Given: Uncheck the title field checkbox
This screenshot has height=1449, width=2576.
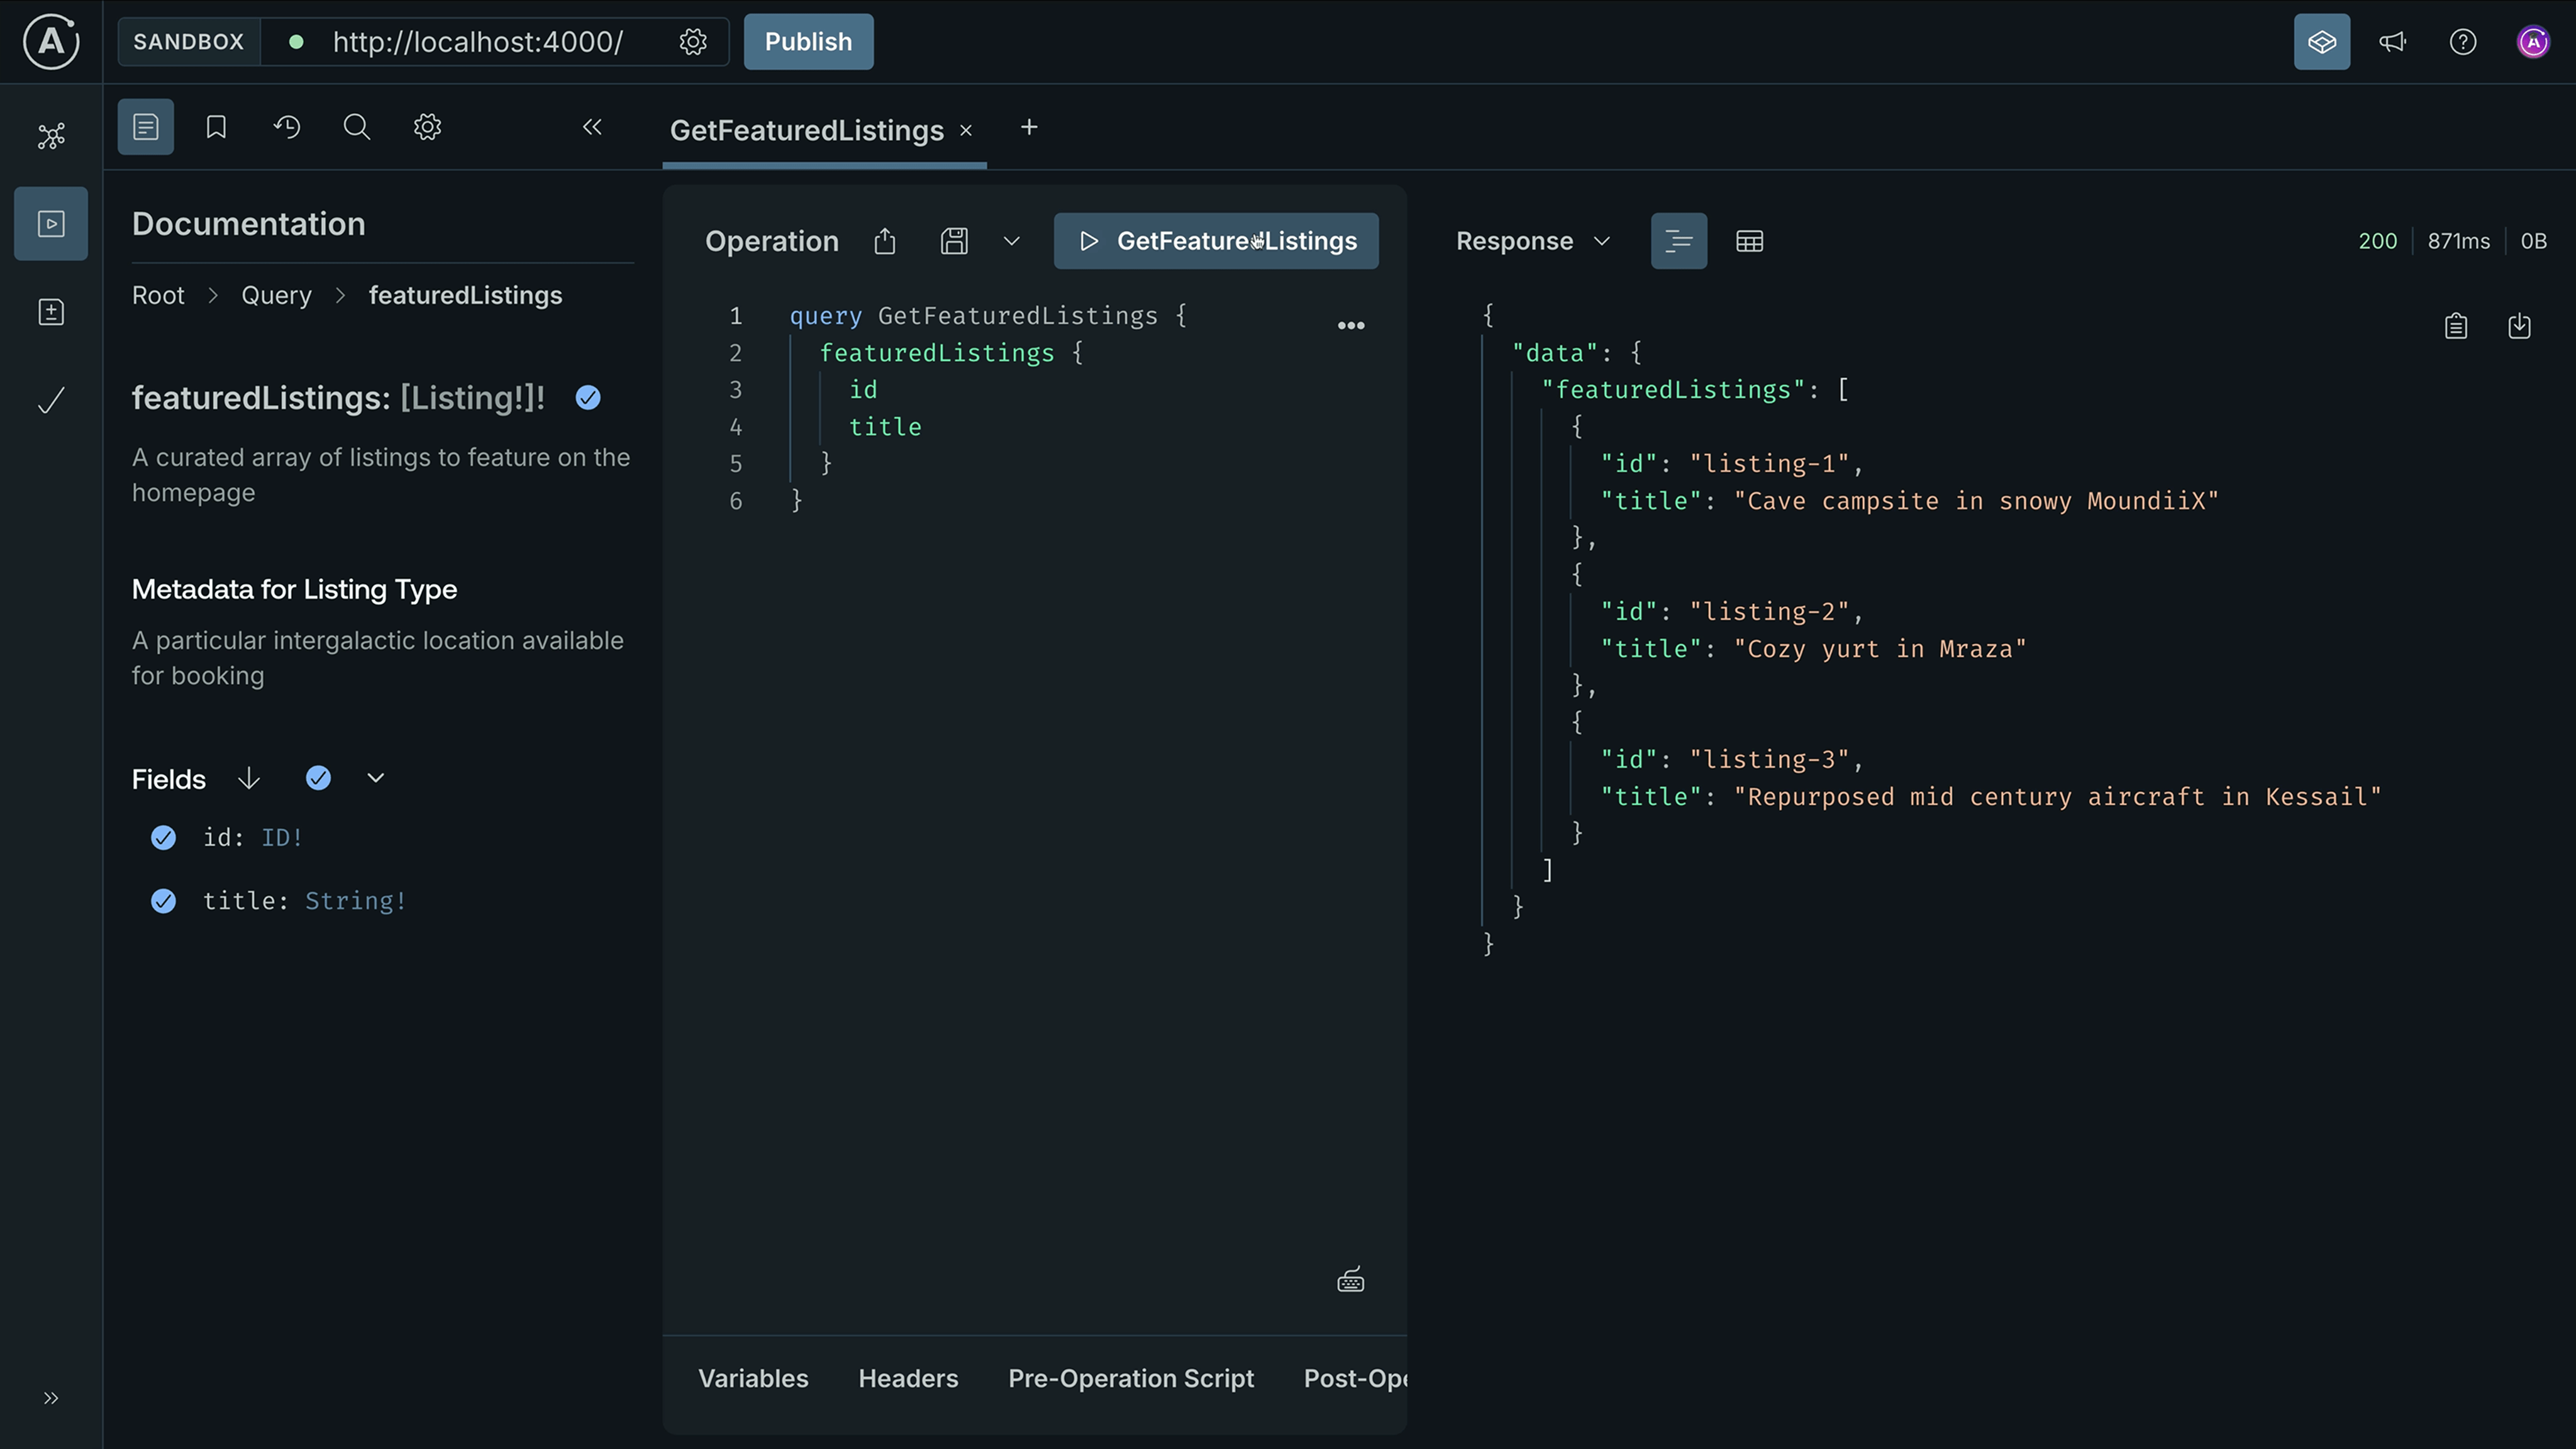Looking at the screenshot, I should click(x=163, y=901).
